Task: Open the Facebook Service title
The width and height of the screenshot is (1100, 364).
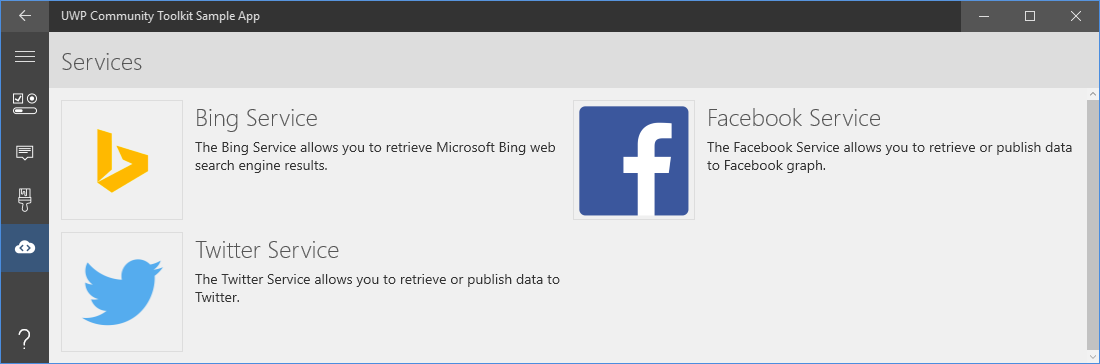Action: click(793, 118)
